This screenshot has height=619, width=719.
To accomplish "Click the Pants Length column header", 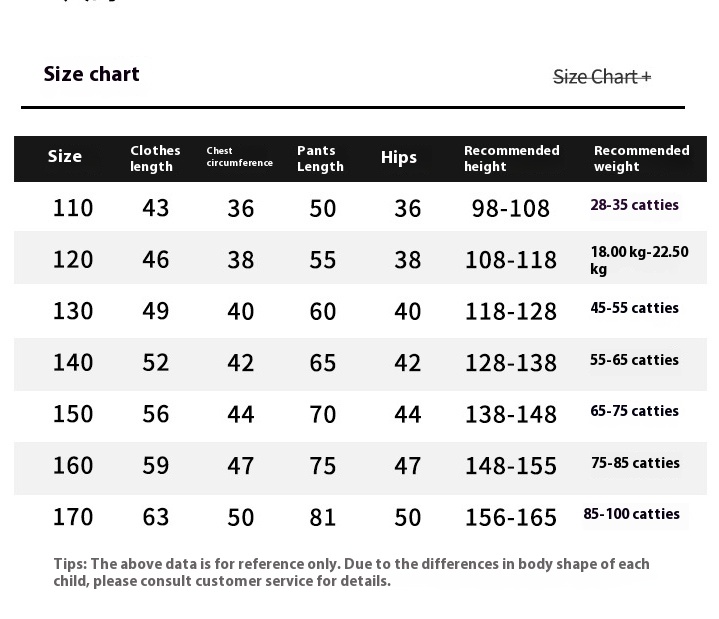I will (x=320, y=158).
